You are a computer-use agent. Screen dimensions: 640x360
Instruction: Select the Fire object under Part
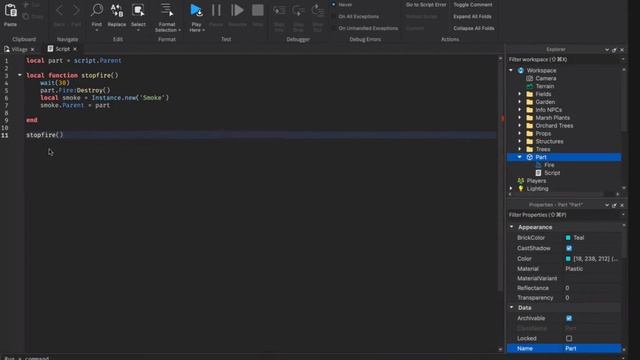[x=549, y=165]
